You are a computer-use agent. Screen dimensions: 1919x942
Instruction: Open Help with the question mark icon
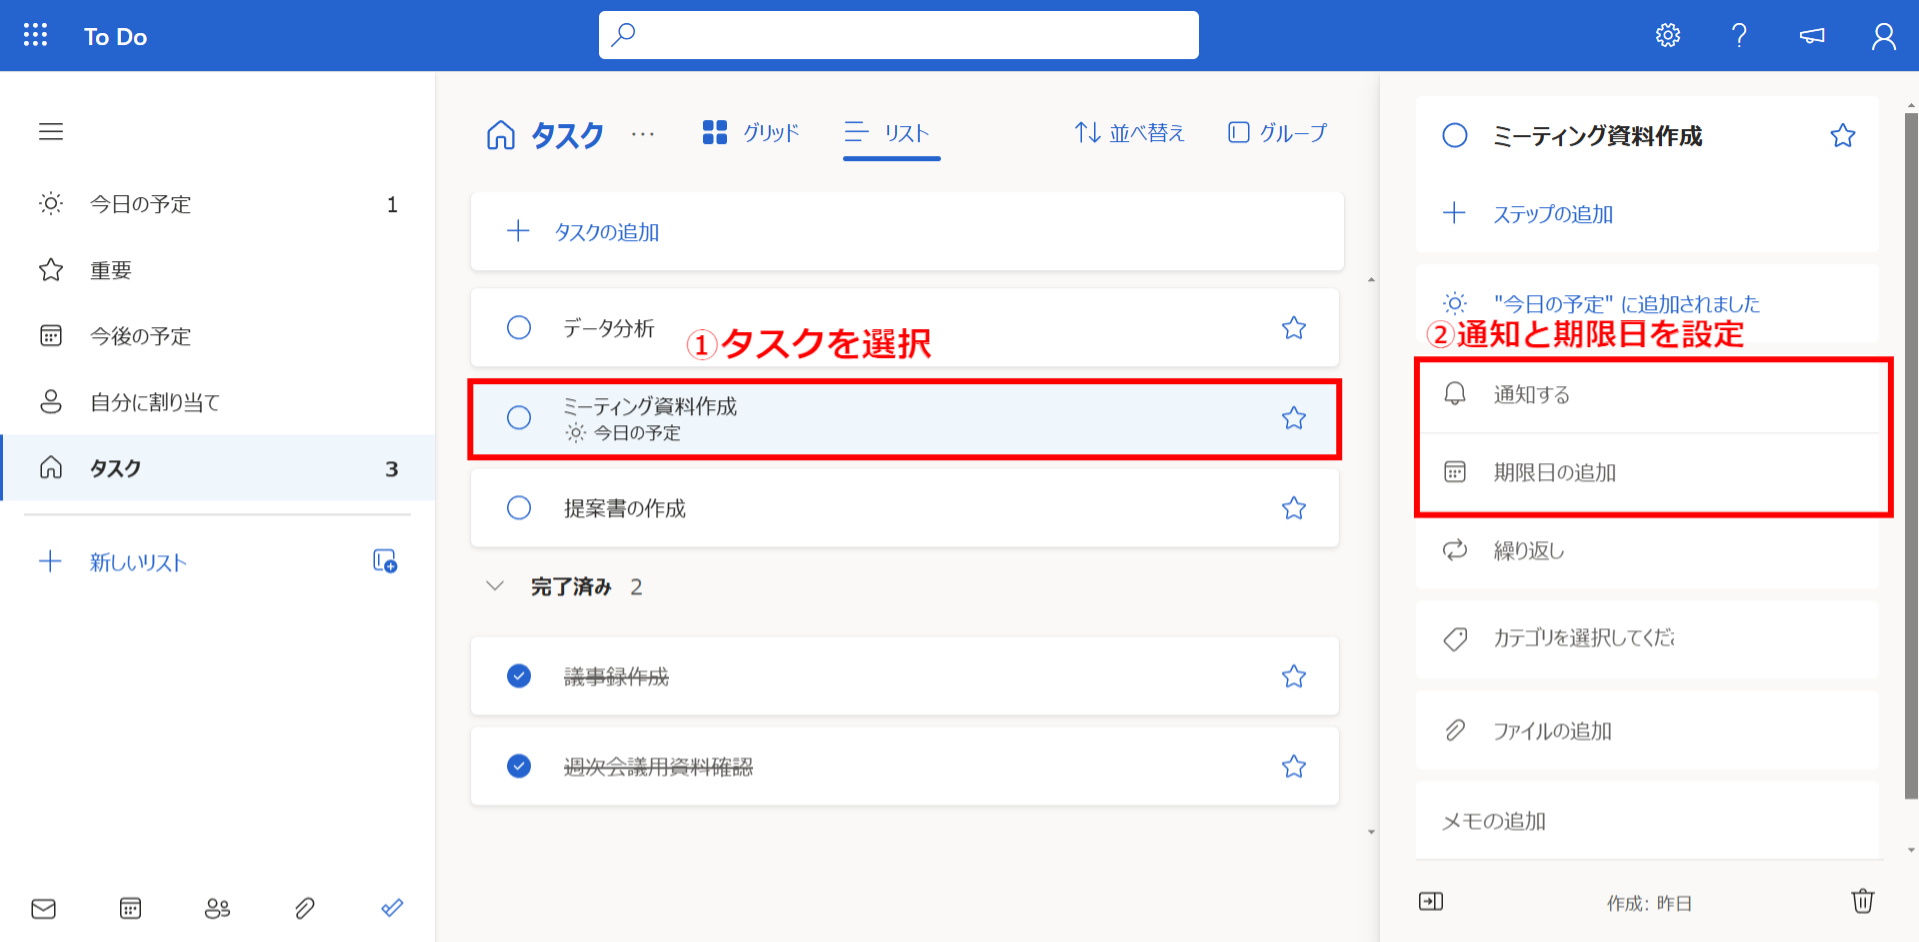click(1738, 34)
